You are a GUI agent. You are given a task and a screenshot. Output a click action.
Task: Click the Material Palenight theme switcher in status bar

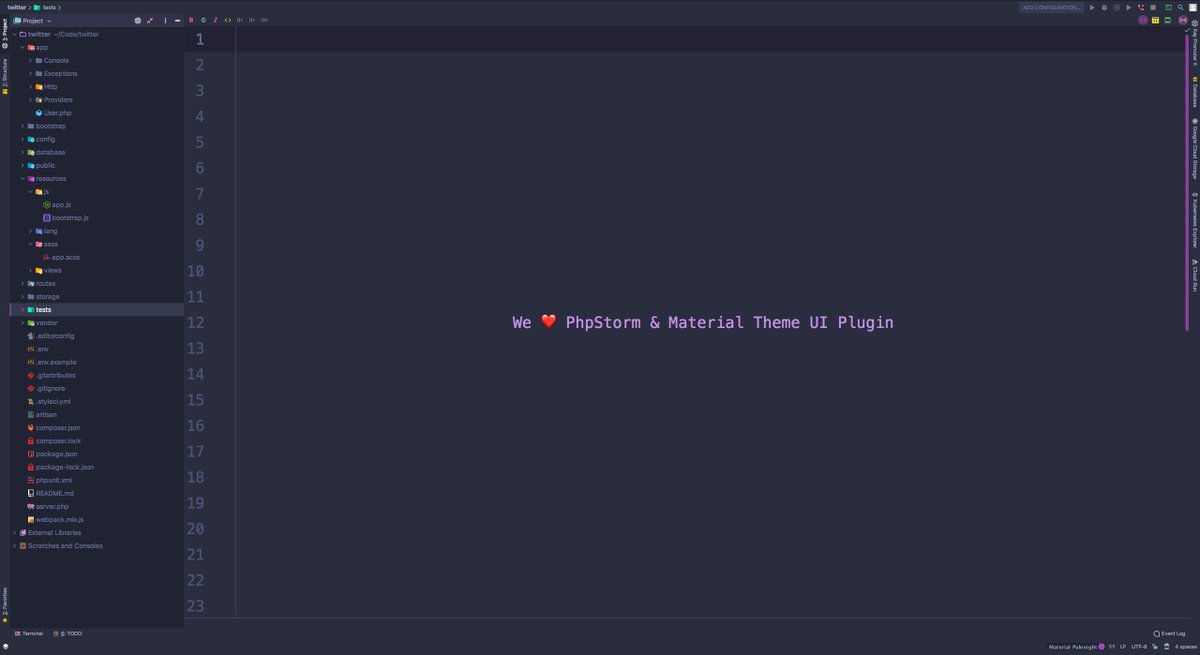(1076, 647)
